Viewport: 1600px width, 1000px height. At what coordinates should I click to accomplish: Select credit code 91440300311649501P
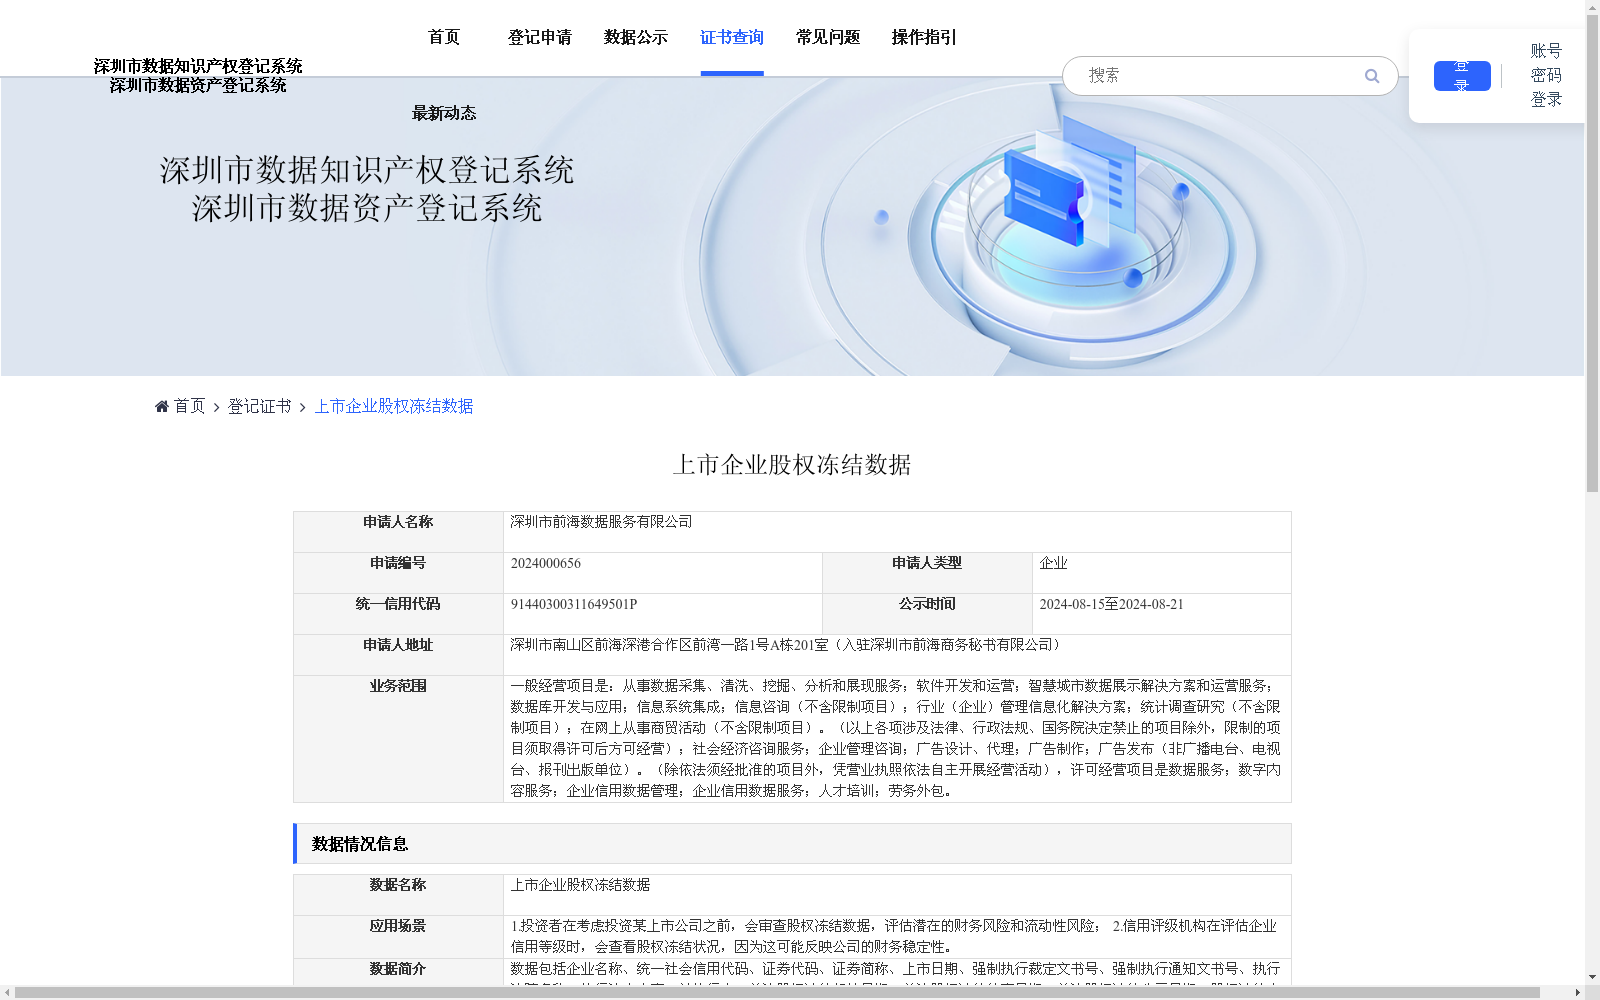click(x=574, y=604)
